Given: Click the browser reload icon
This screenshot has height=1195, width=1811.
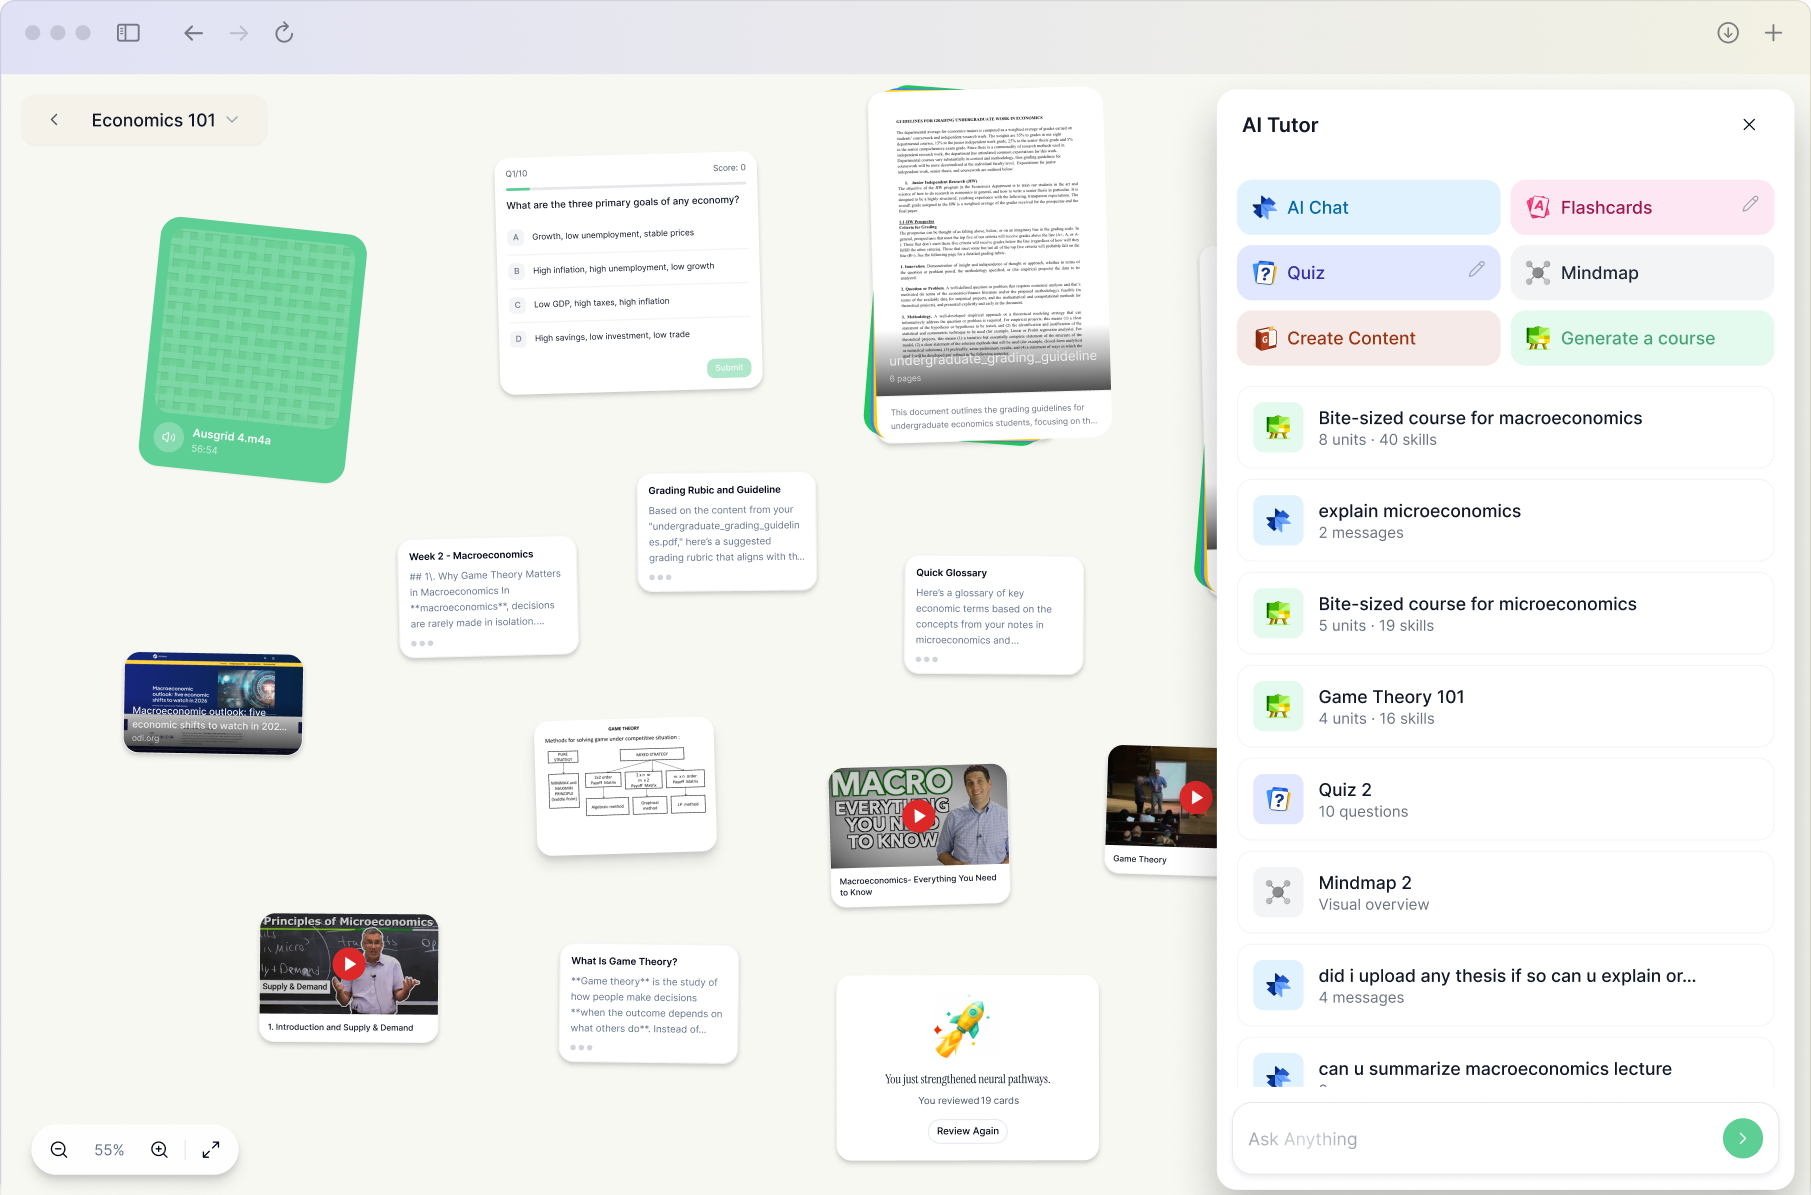Looking at the screenshot, I should pyautogui.click(x=284, y=33).
